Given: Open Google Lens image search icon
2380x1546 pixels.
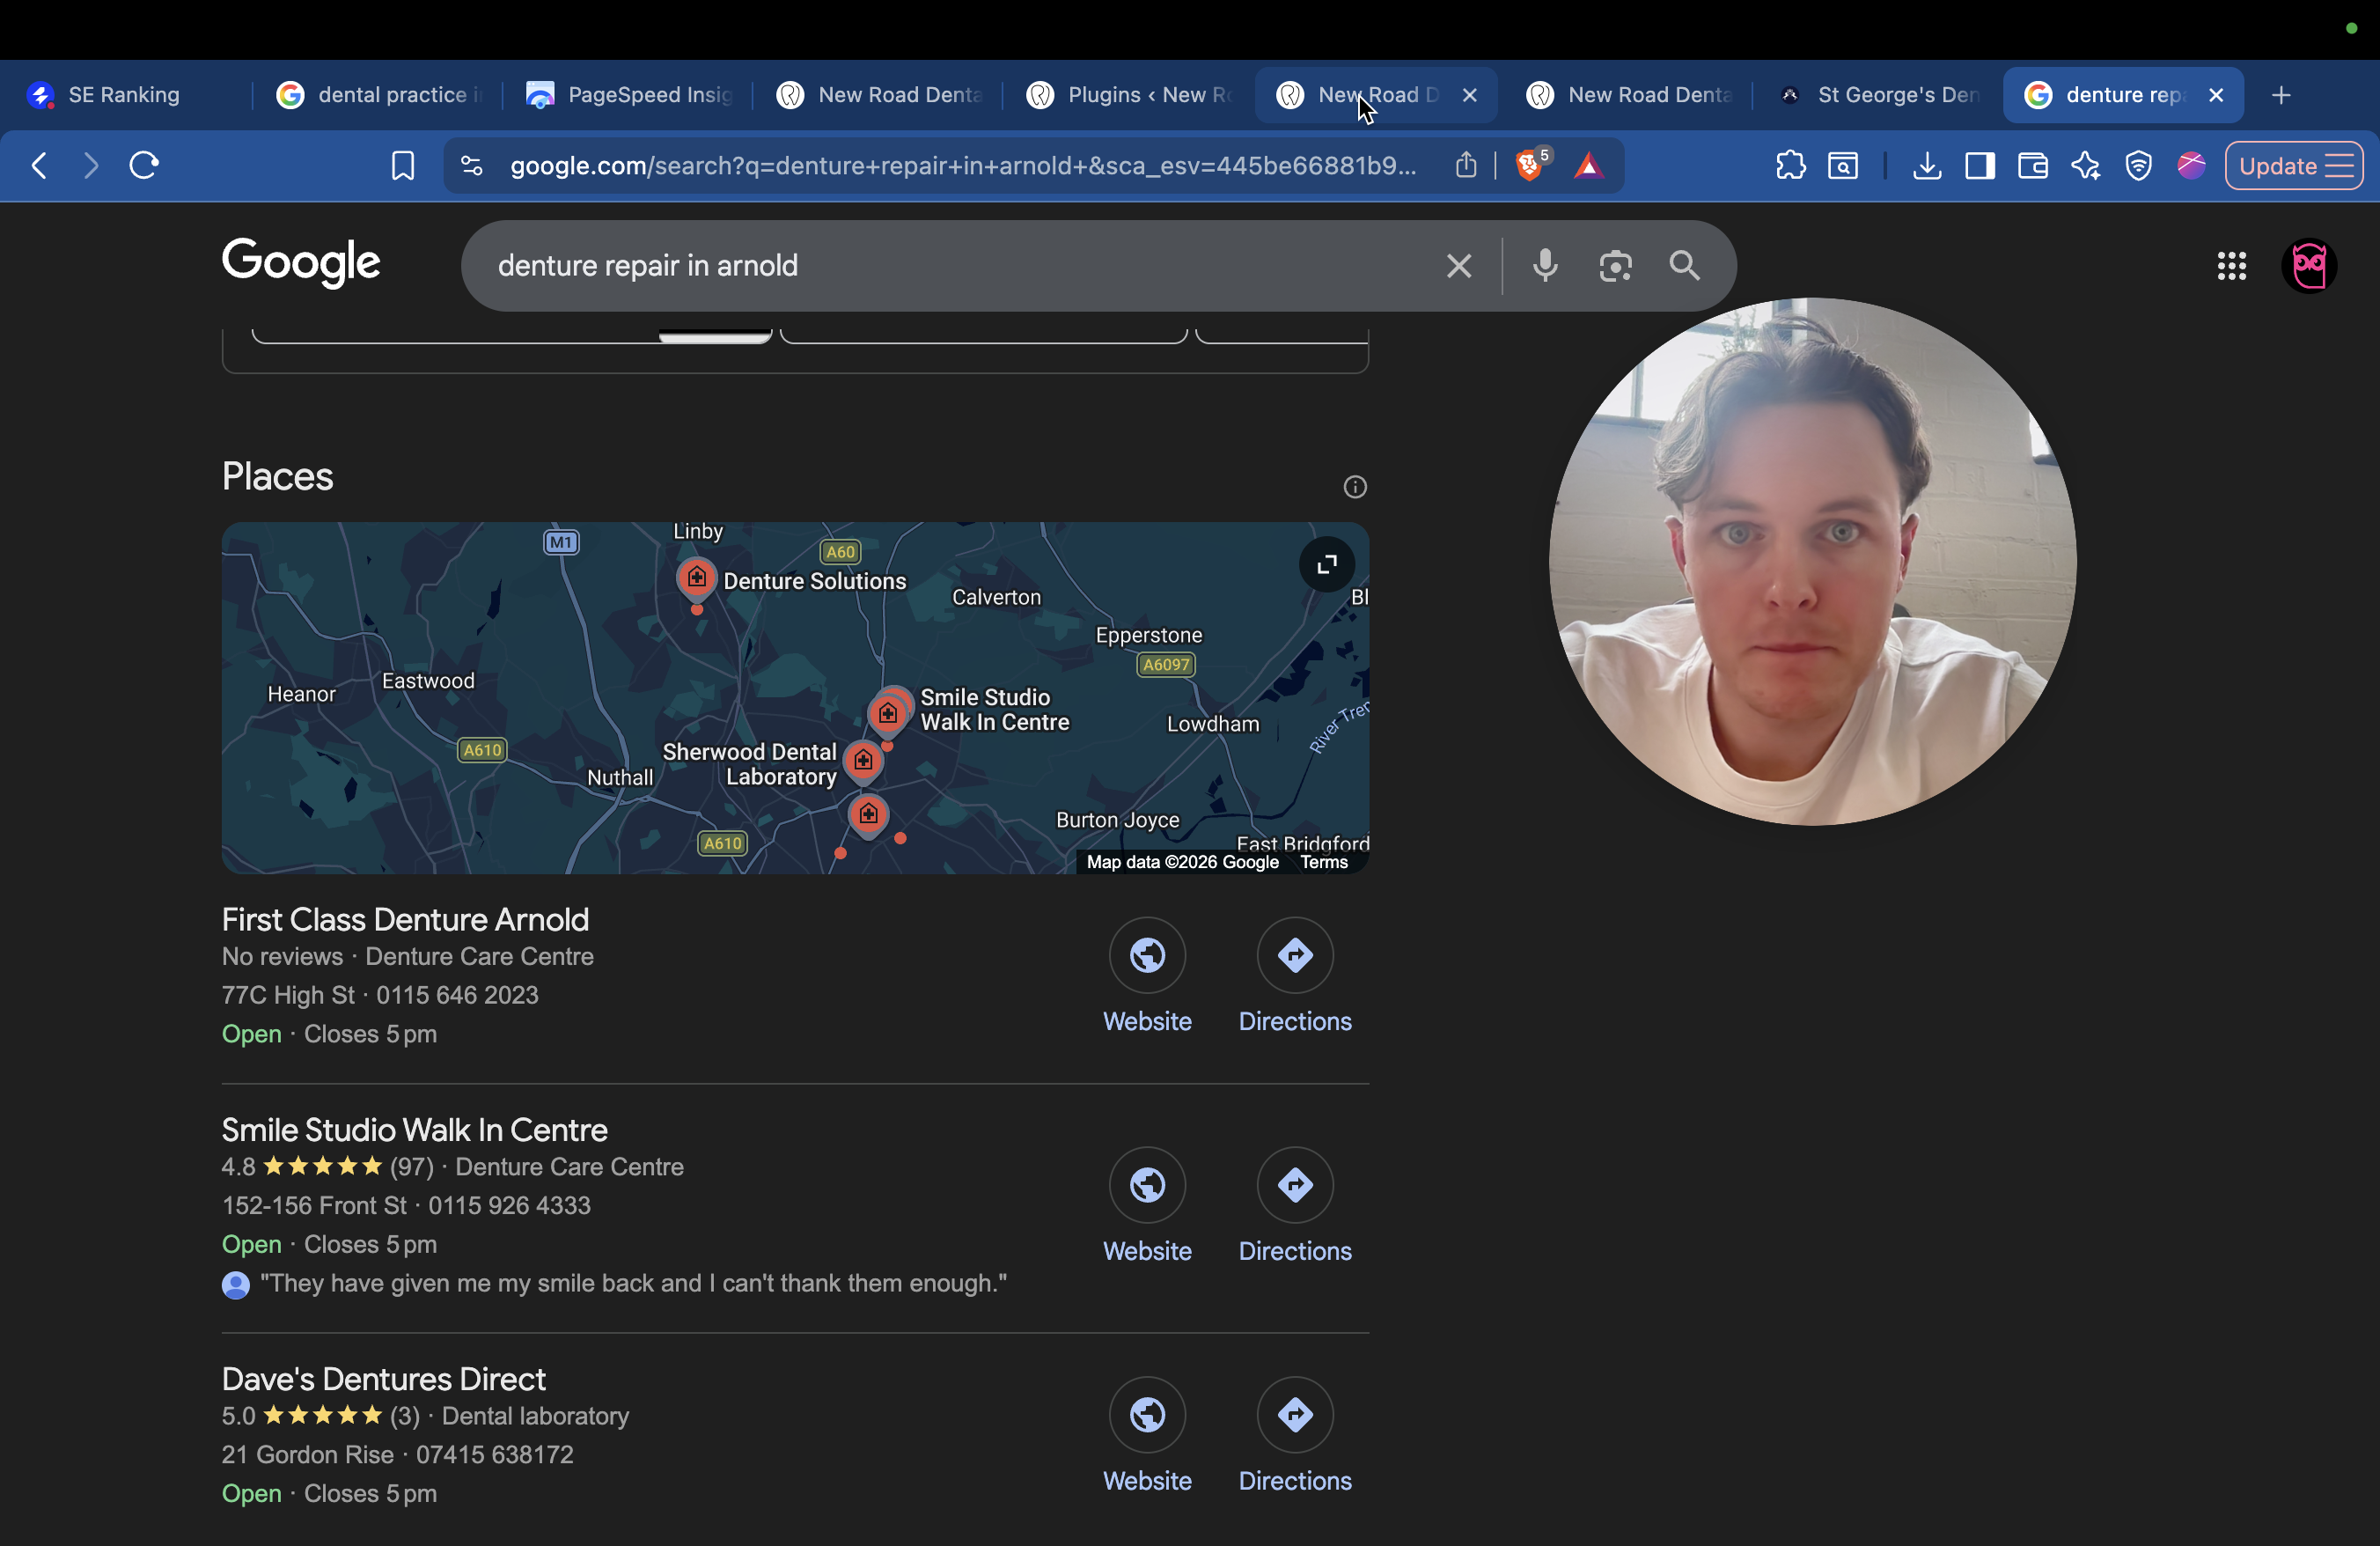Looking at the screenshot, I should (x=1614, y=265).
